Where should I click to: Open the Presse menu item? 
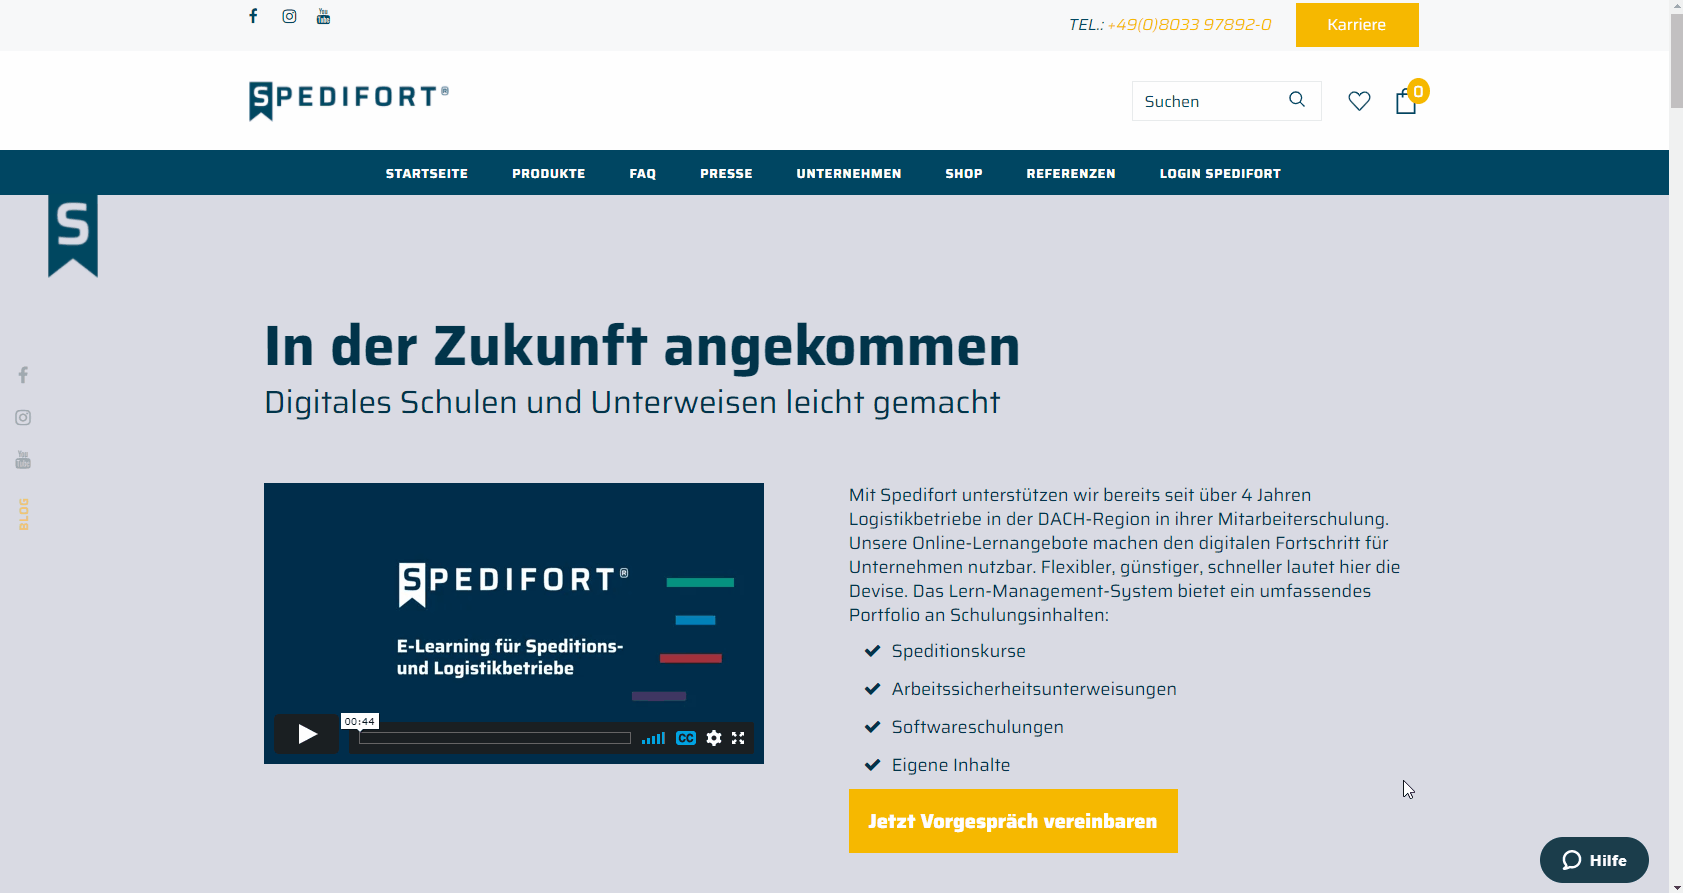pyautogui.click(x=727, y=173)
